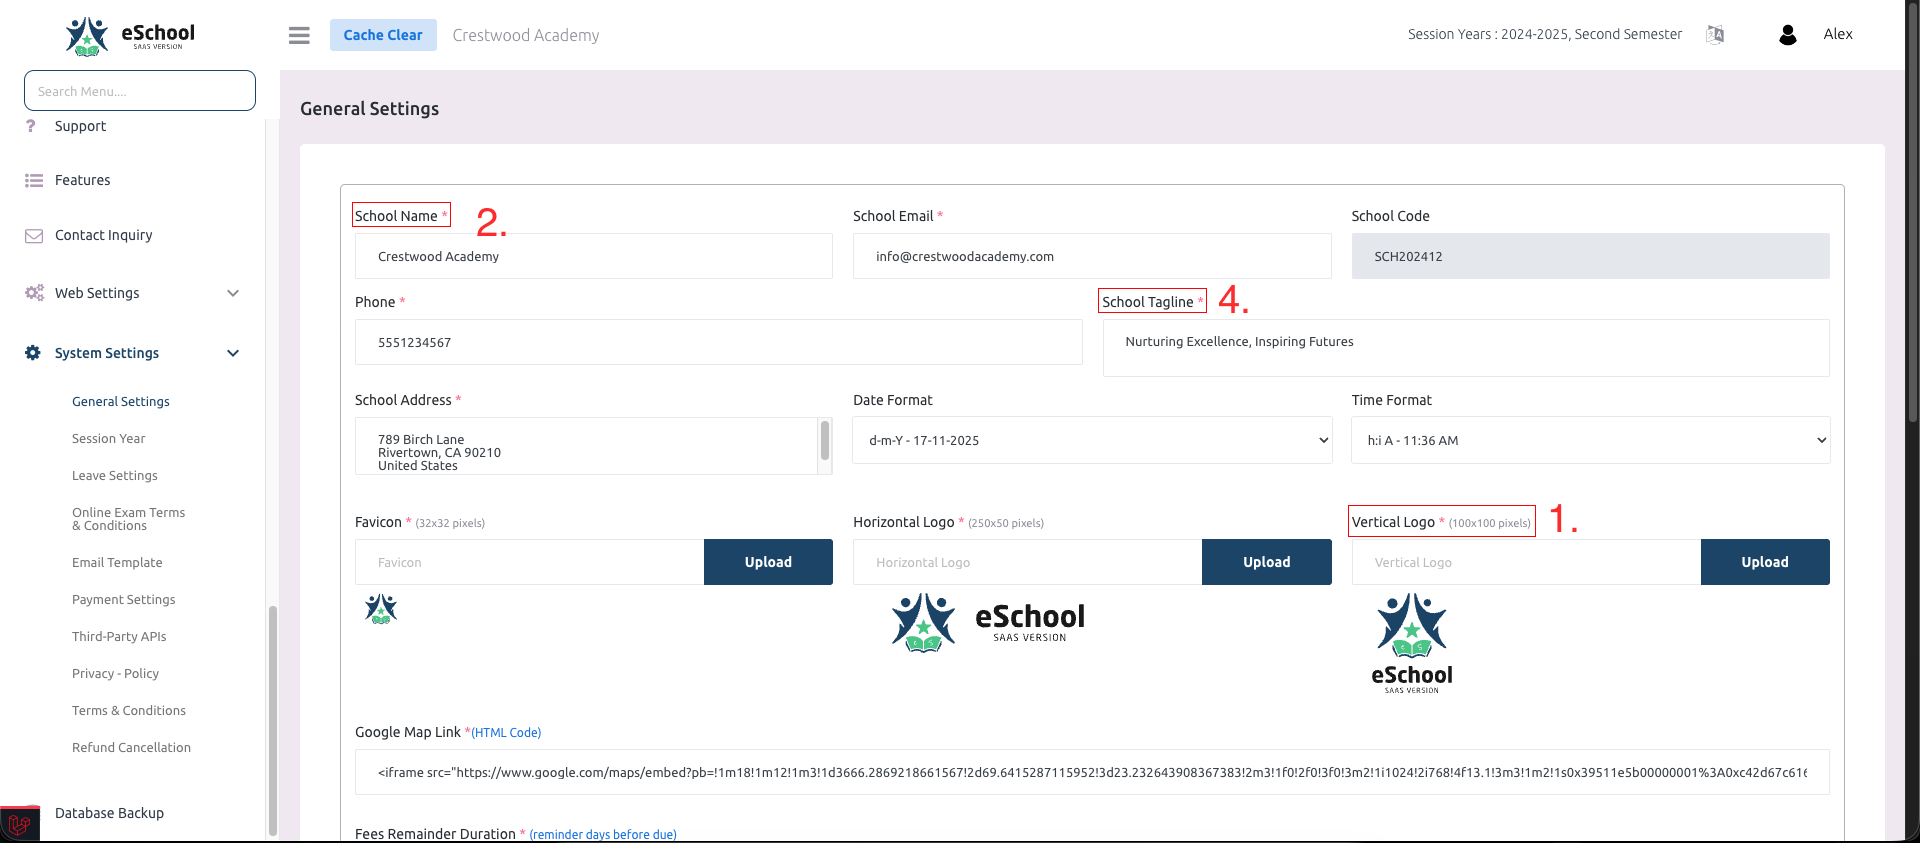This screenshot has height=843, width=1920.
Task: Expand the Web Settings submenu chevron
Action: [233, 294]
